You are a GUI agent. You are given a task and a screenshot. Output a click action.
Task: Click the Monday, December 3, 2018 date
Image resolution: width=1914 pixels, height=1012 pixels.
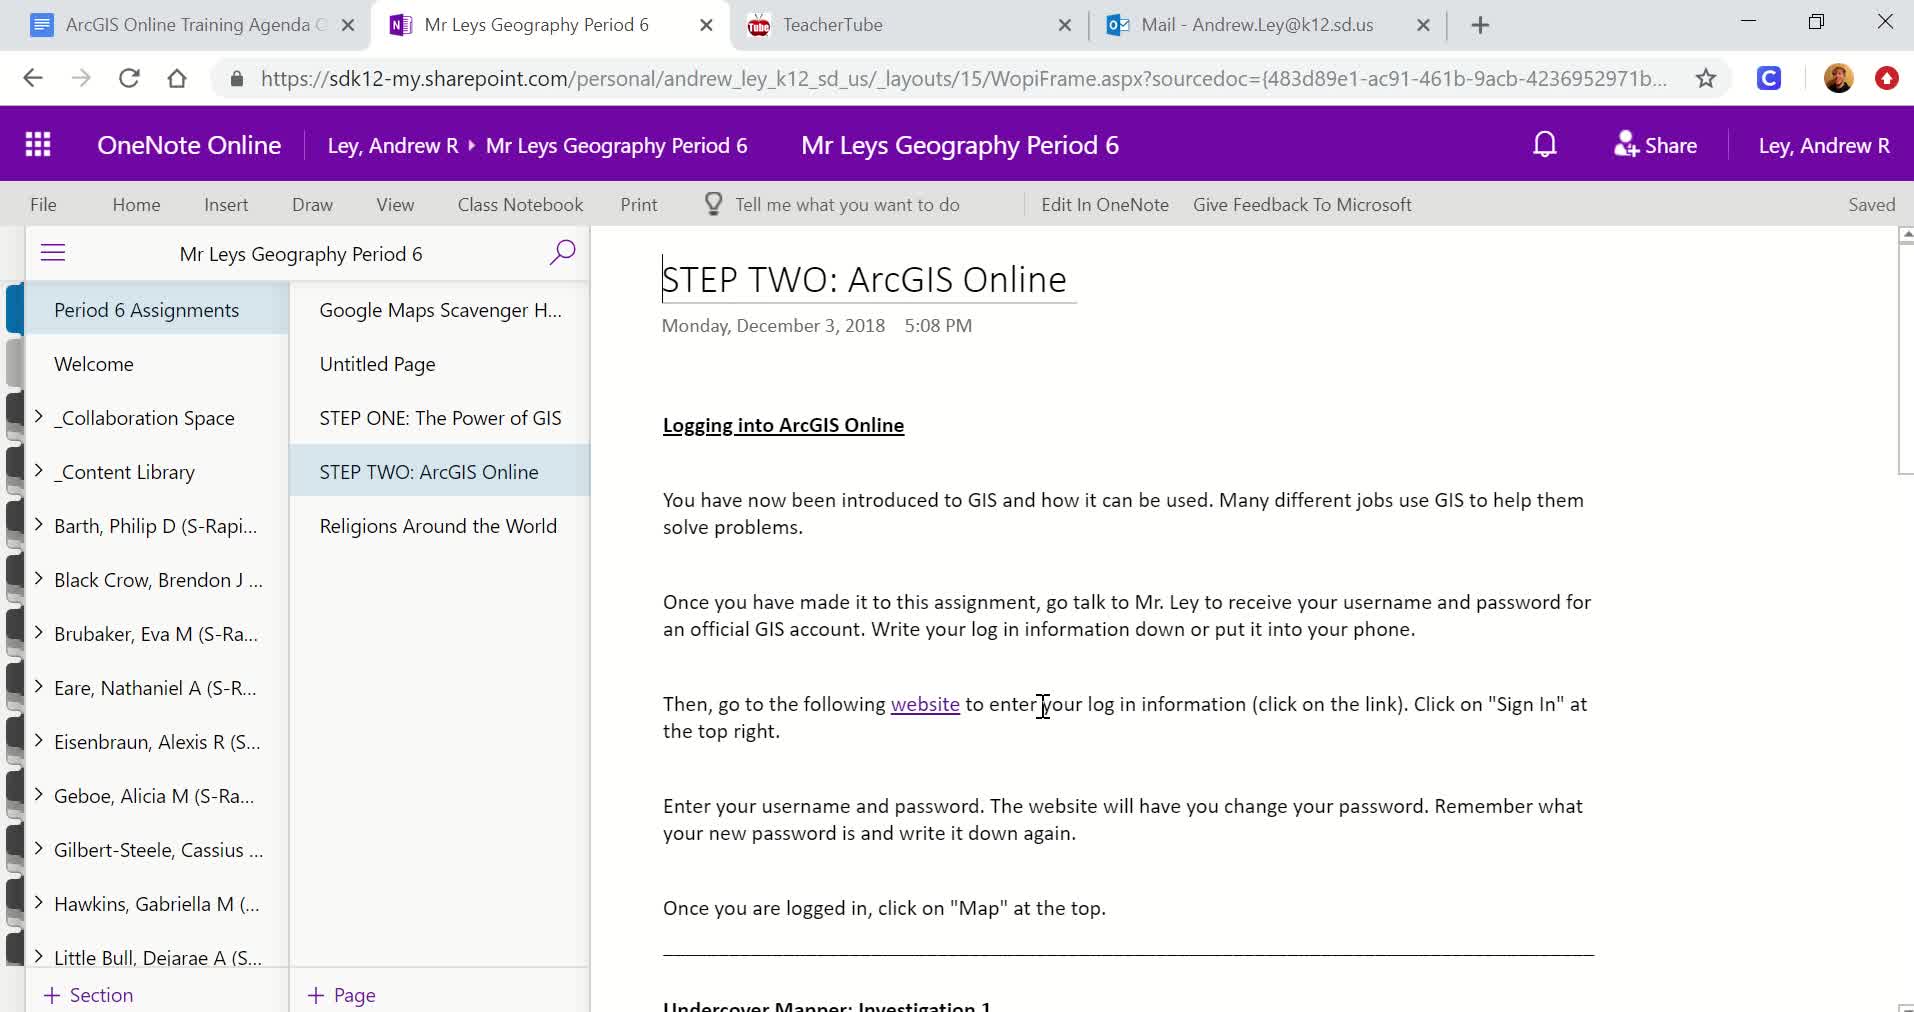coord(773,325)
